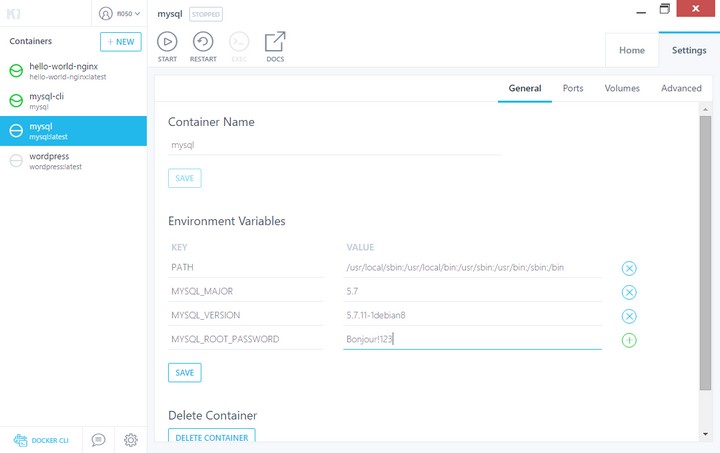Maximize the Kitematic window

(664, 9)
